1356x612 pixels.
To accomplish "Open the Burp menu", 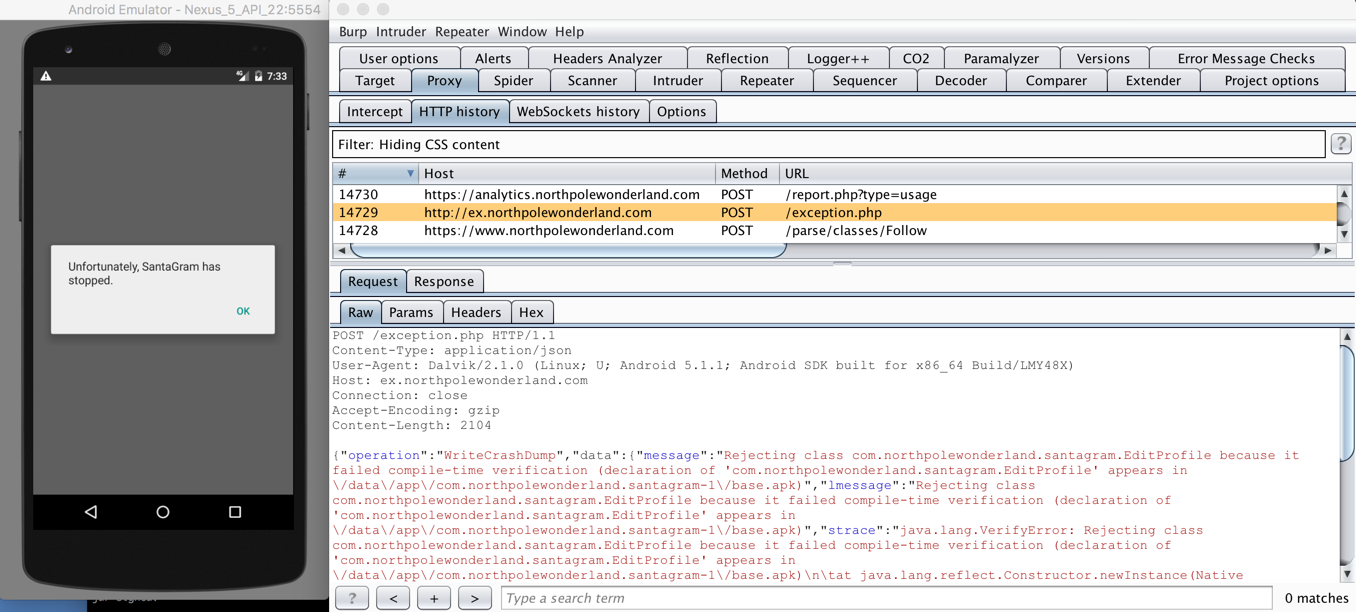I will tap(353, 32).
